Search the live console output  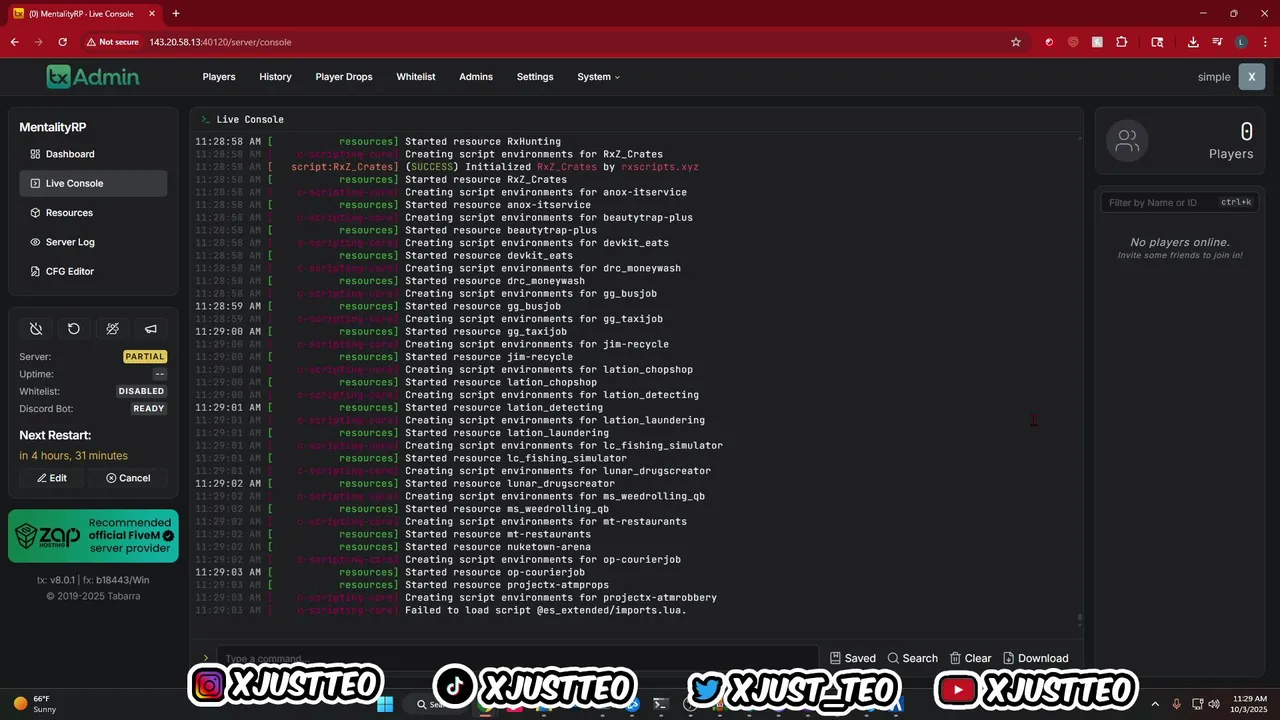[x=912, y=658]
